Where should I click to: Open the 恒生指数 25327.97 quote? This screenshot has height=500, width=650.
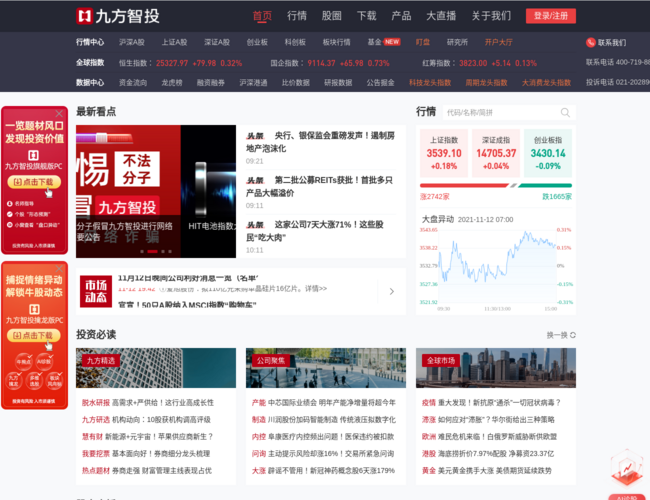coord(180,63)
